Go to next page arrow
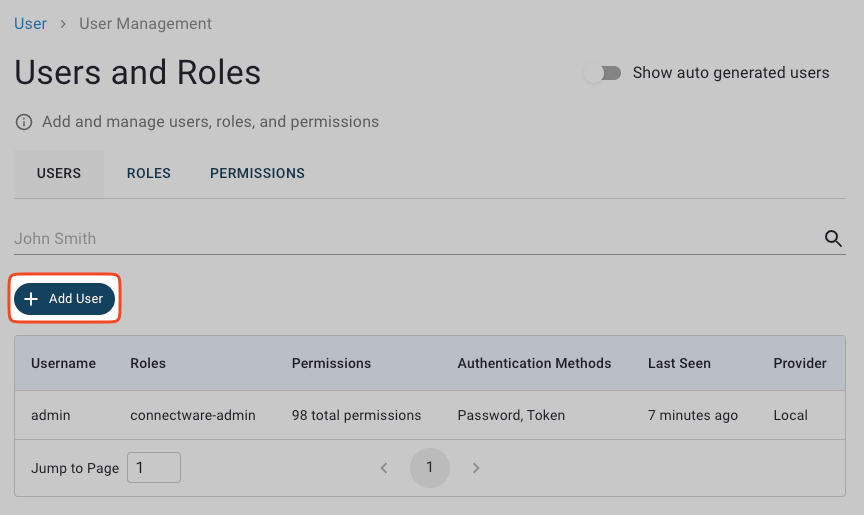This screenshot has width=864, height=515. point(476,468)
